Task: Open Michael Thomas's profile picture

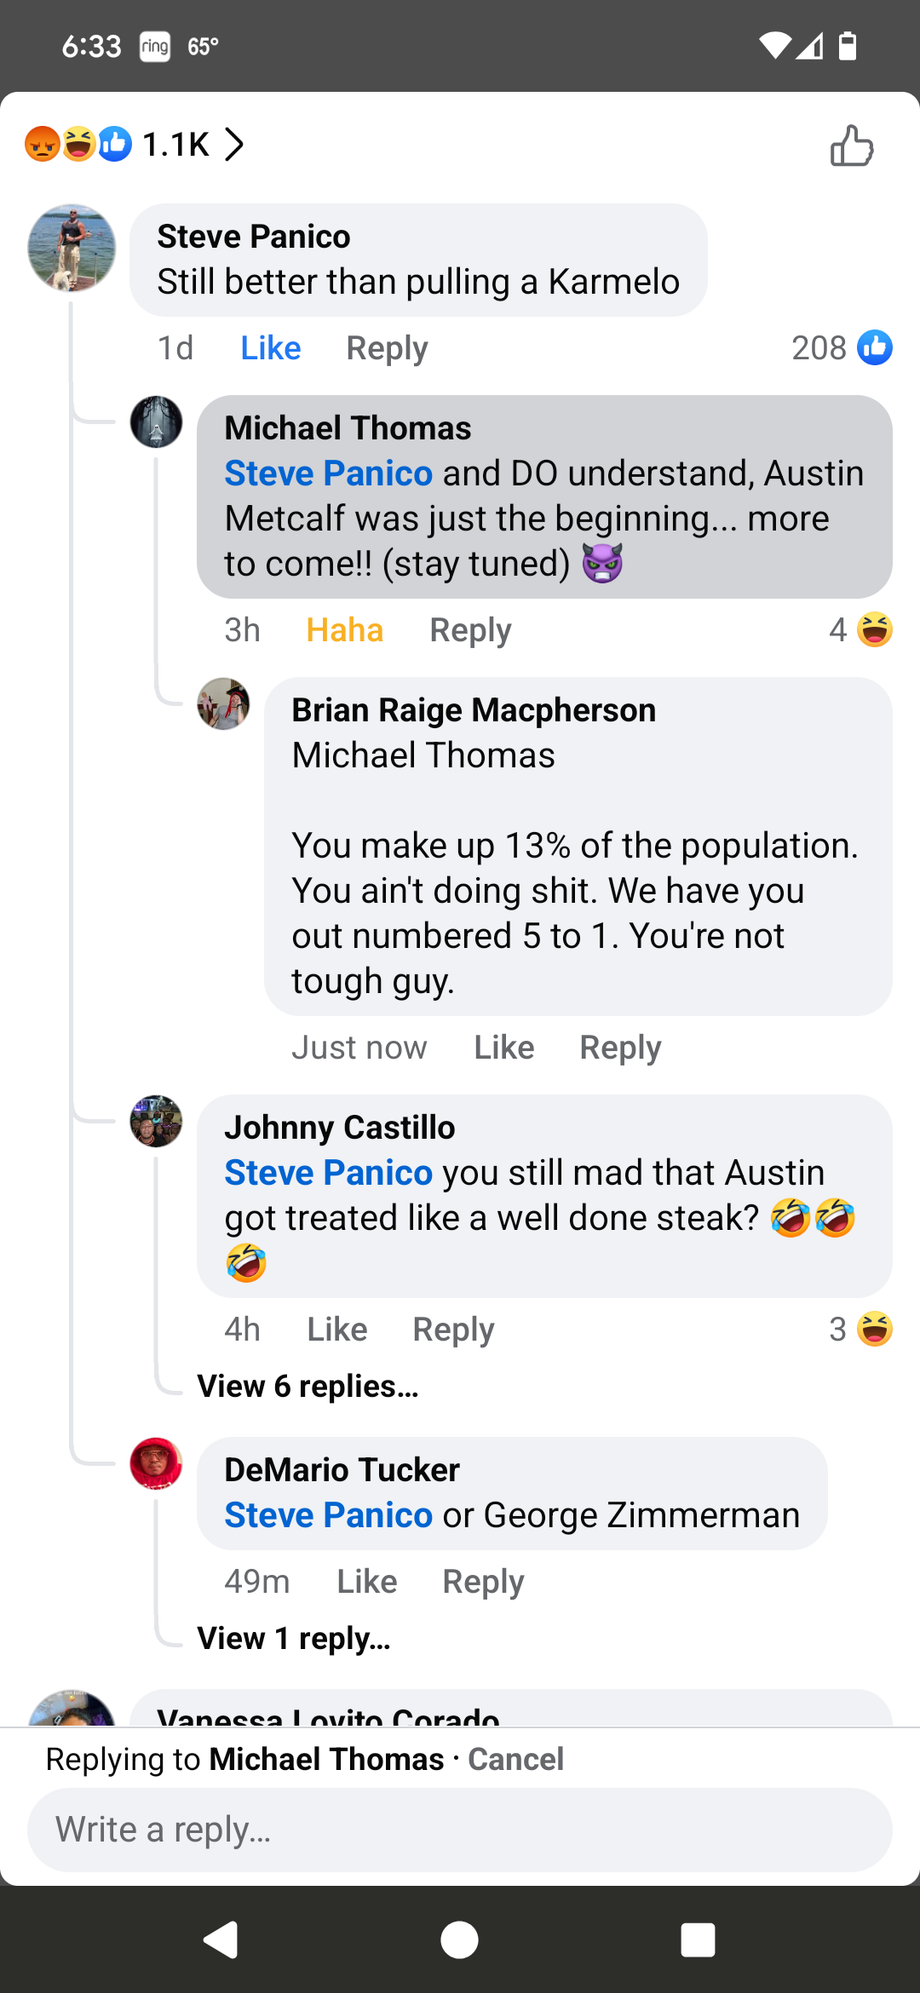Action: 156,422
